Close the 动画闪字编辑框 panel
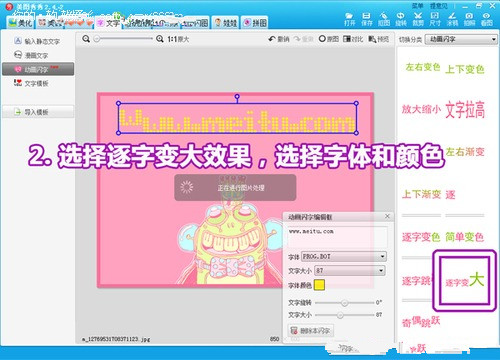Screen dimensions: 500x360 tap(387, 216)
